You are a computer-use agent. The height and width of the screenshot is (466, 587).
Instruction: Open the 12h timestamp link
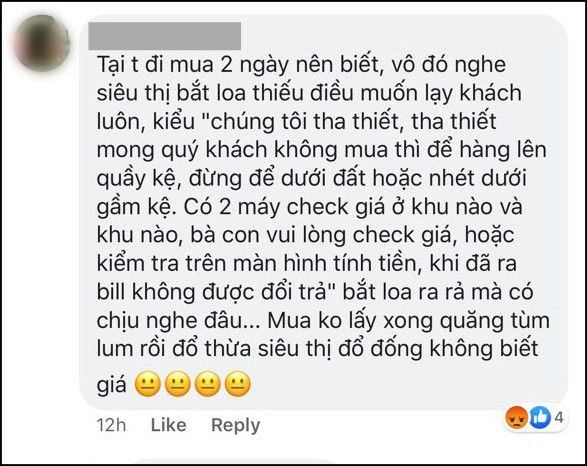click(x=111, y=425)
